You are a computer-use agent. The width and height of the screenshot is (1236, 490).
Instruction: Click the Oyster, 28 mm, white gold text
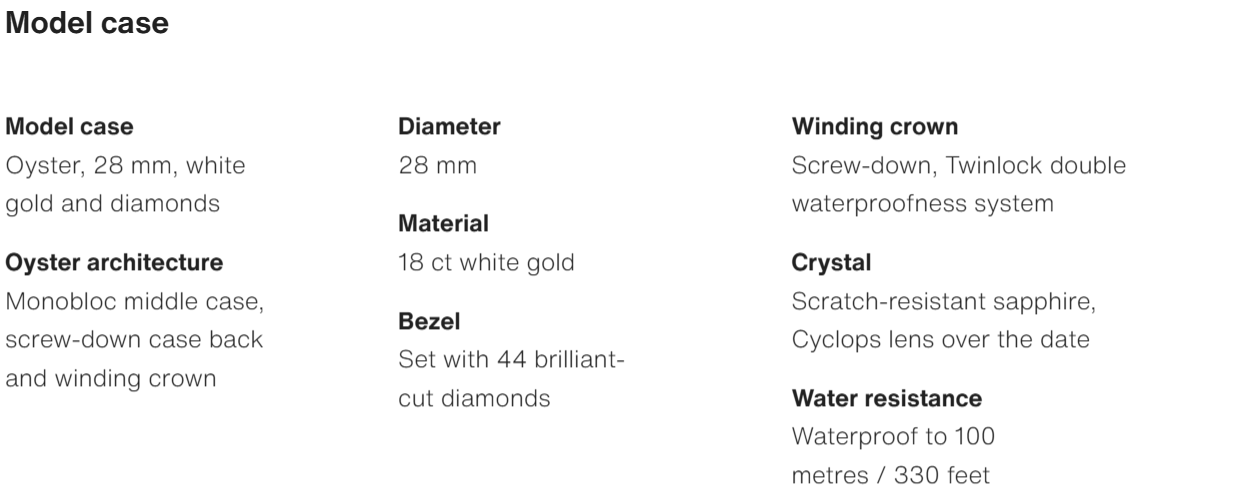125,165
